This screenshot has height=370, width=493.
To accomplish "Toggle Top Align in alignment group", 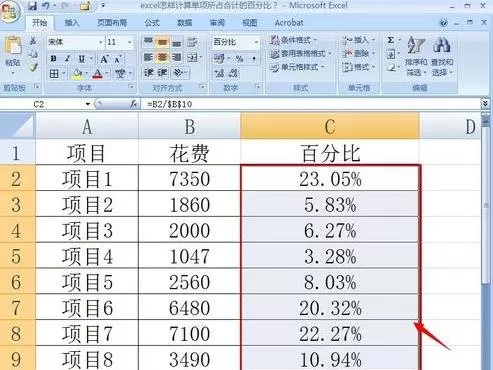I will 148,42.
